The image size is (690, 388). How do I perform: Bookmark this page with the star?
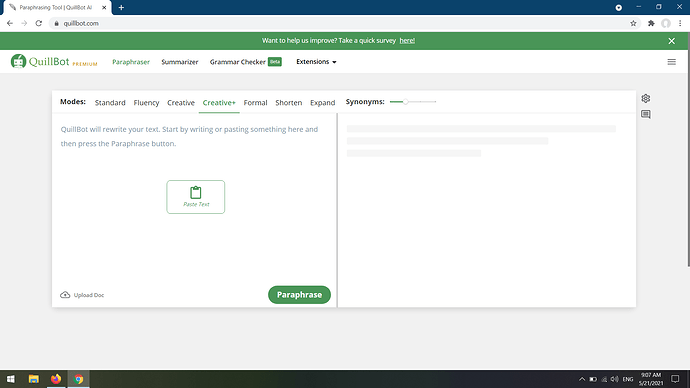point(633,23)
